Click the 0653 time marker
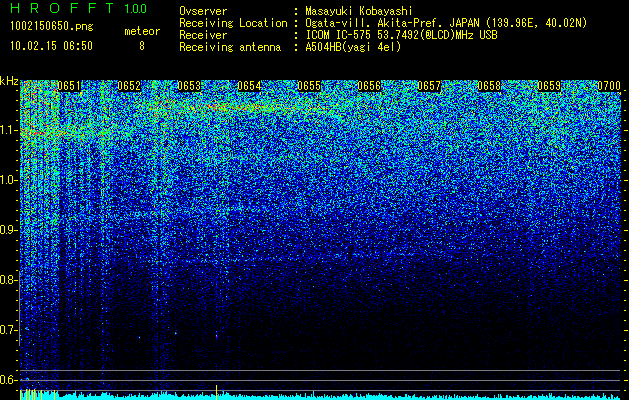This screenshot has width=629, height=400. [189, 86]
